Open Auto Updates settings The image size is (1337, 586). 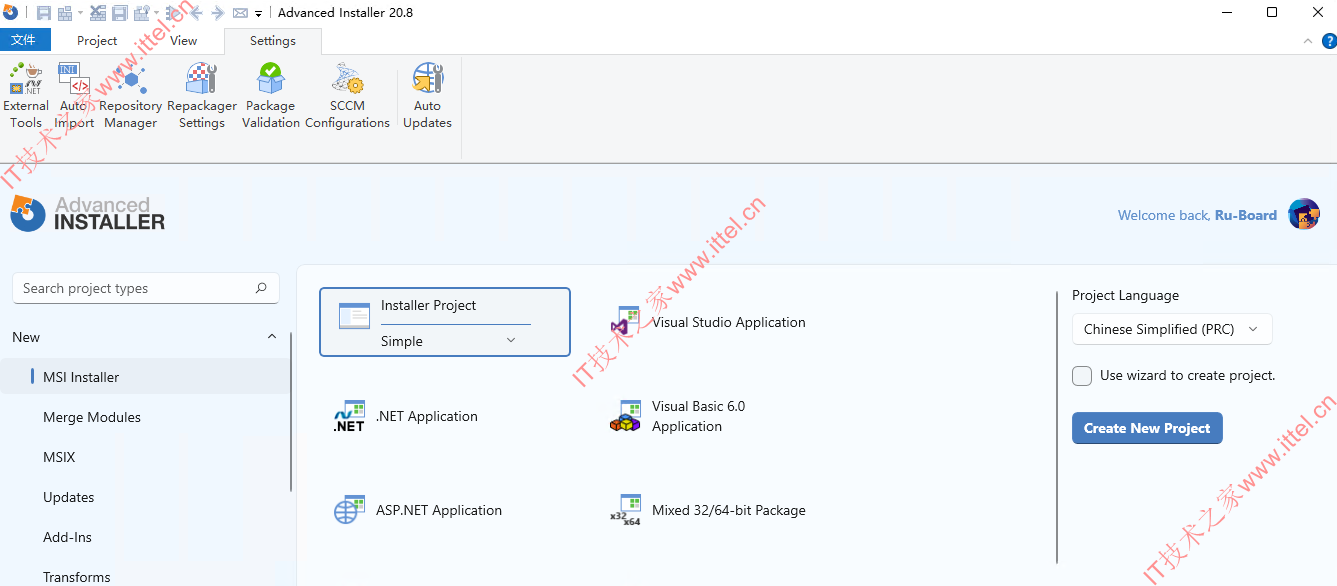coord(427,96)
